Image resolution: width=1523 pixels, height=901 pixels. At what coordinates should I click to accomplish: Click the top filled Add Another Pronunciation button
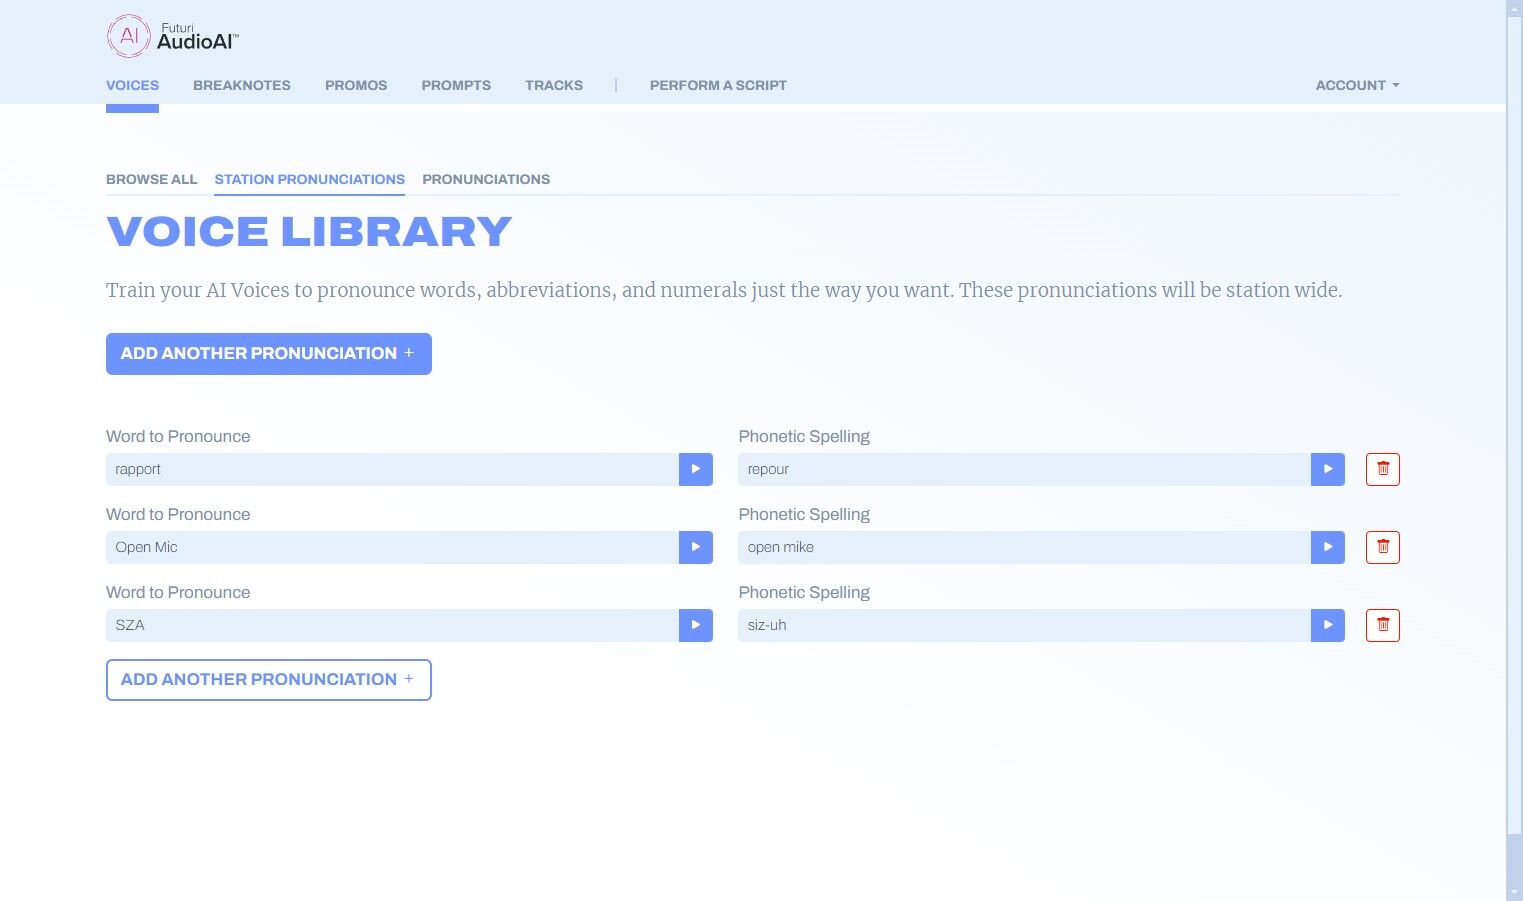[x=268, y=354]
